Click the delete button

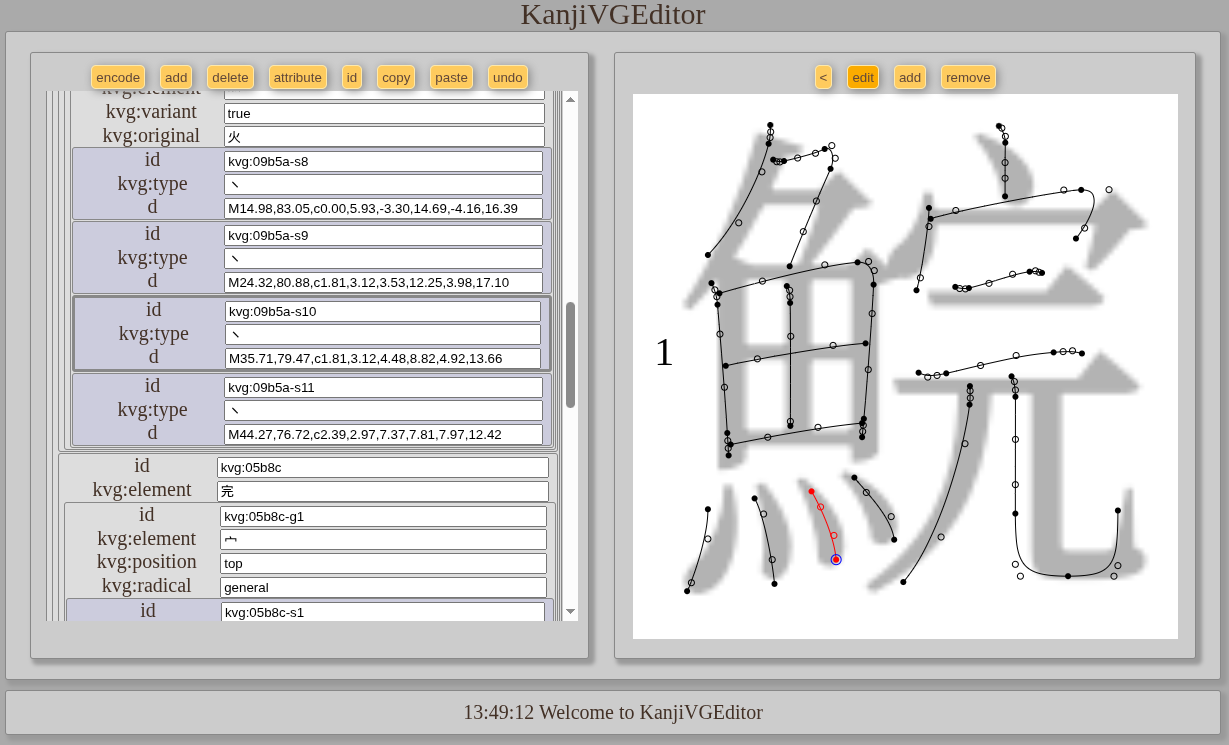[x=230, y=77]
